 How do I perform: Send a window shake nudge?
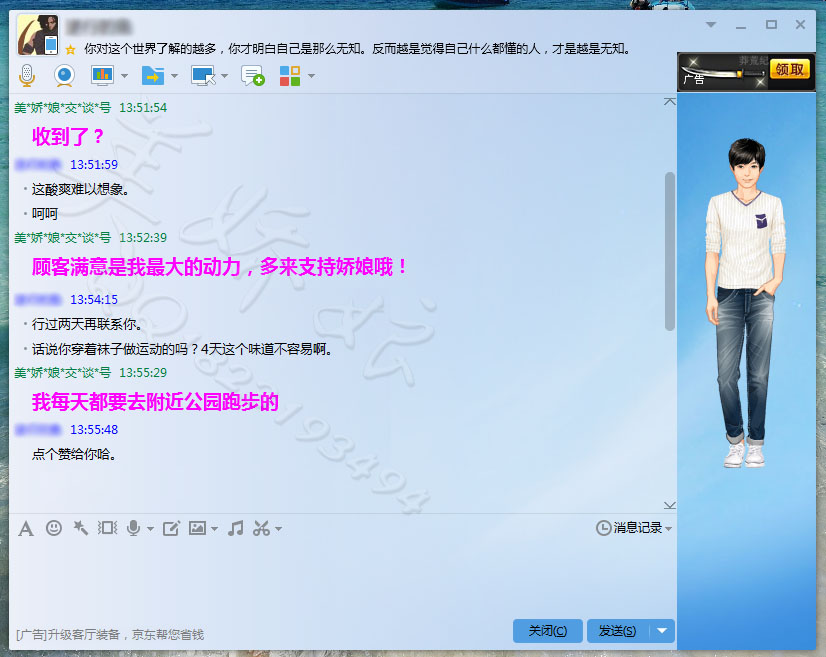point(107,528)
